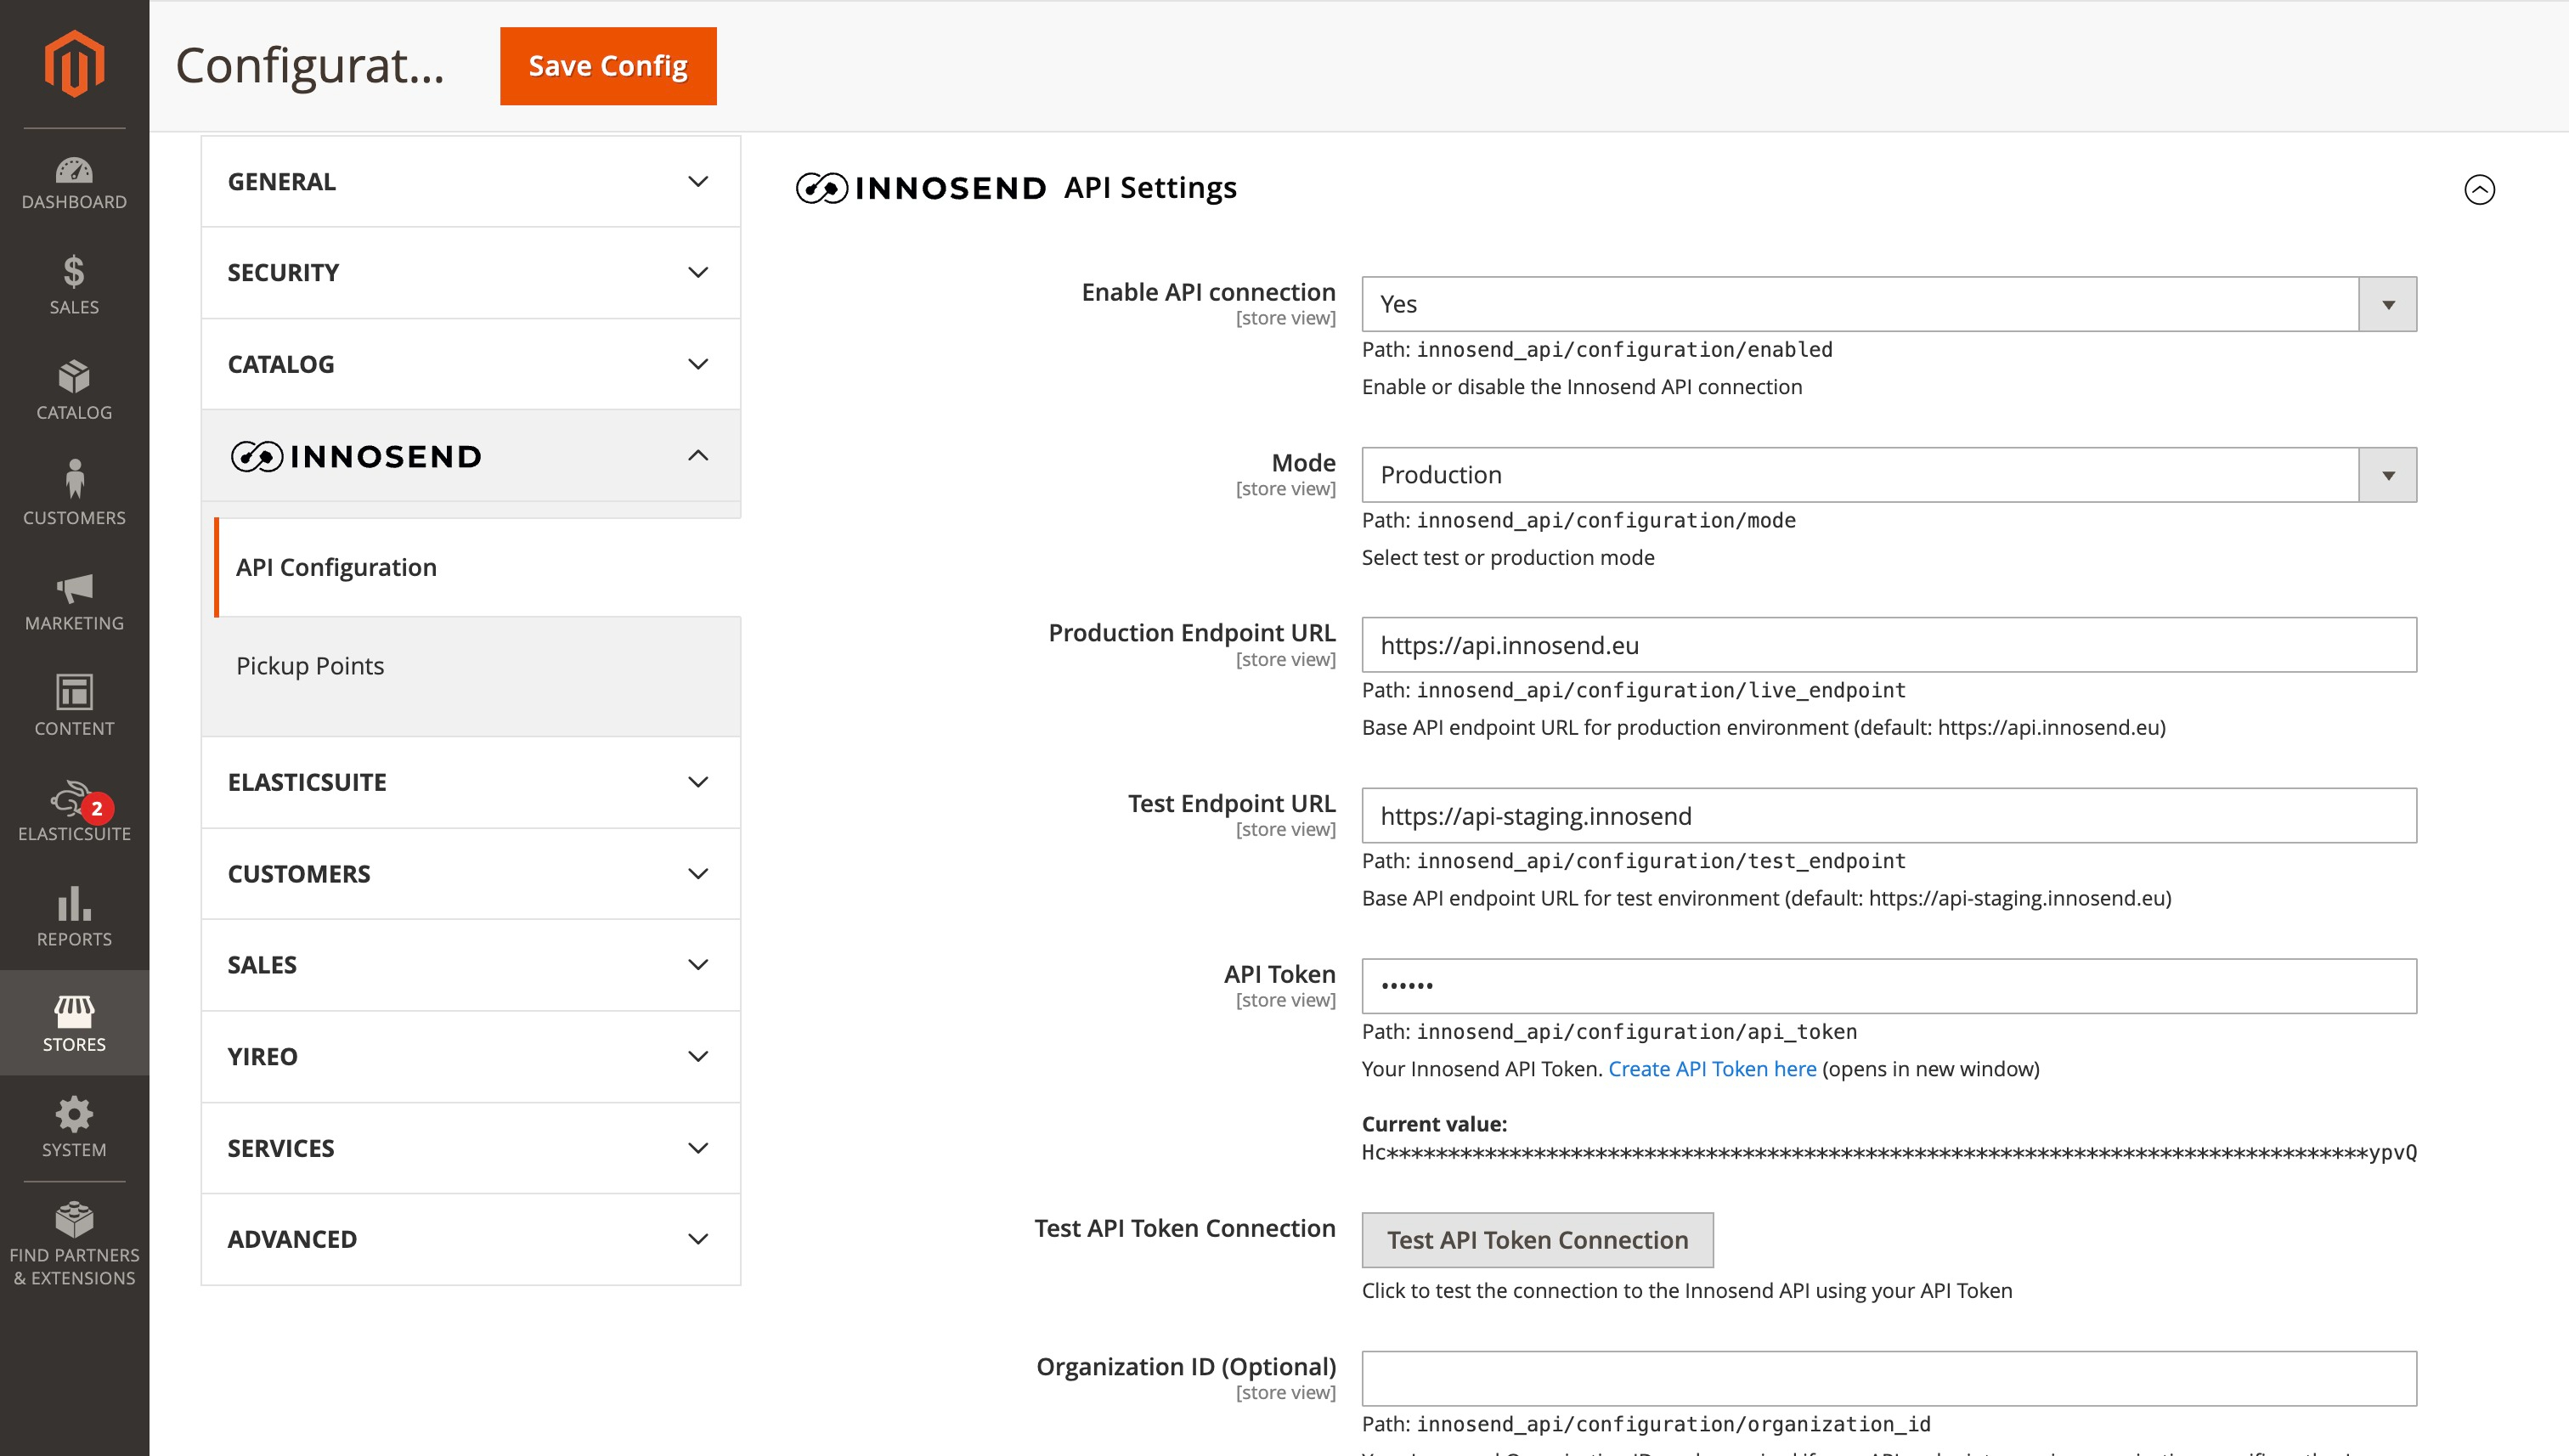Open the Sales sidebar section
The width and height of the screenshot is (2569, 1456).
point(74,287)
